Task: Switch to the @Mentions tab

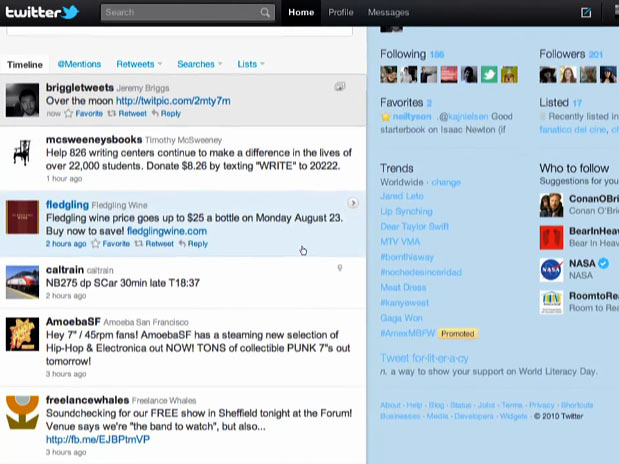Action: (x=78, y=64)
